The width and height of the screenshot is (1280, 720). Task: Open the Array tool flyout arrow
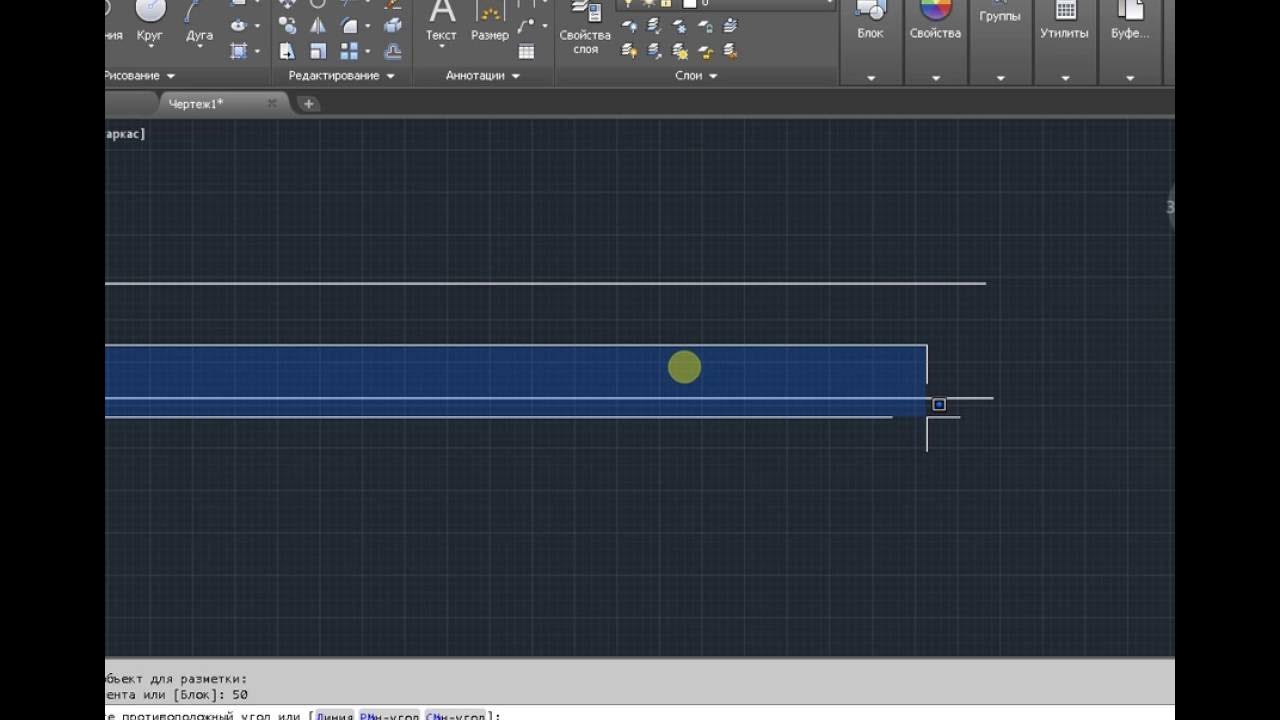click(366, 51)
